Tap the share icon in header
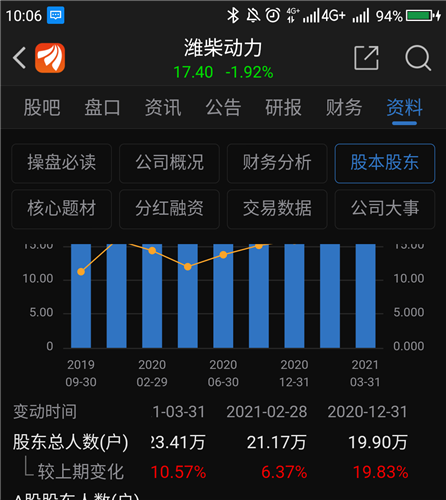 click(366, 58)
